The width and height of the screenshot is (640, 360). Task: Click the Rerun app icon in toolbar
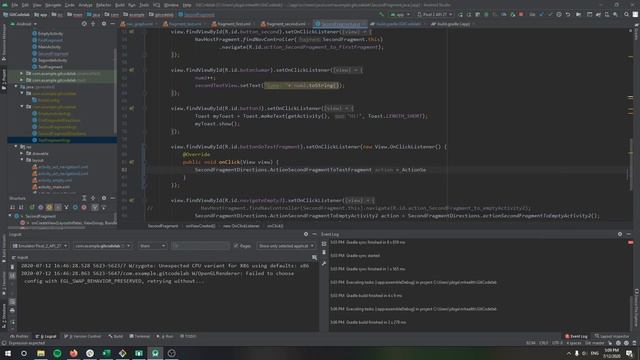[x=460, y=15]
